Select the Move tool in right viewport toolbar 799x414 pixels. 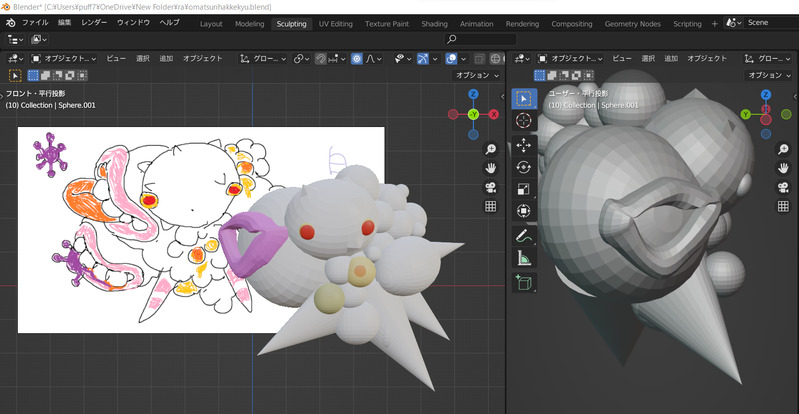[523, 144]
